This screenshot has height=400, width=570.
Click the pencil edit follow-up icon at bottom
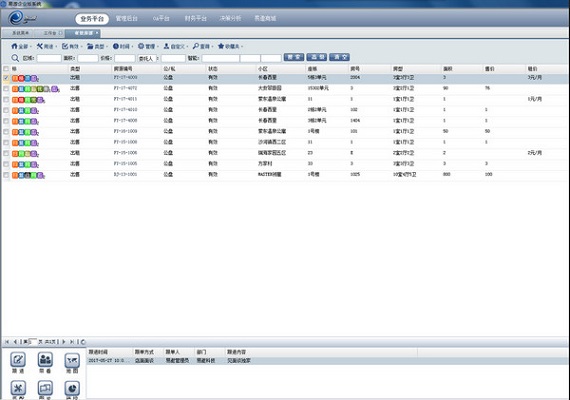tap(18, 360)
